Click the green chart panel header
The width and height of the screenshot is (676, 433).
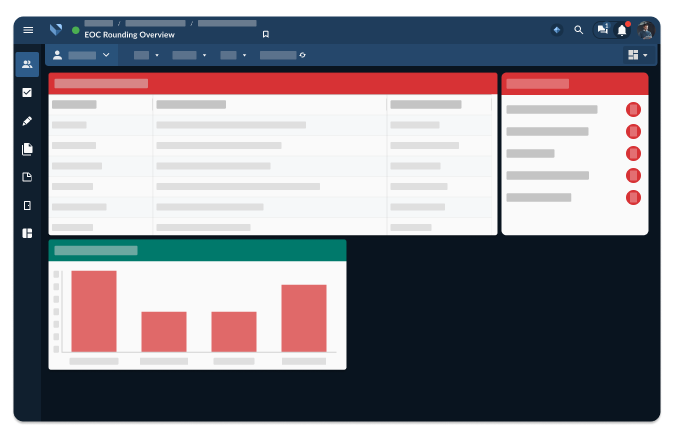[x=197, y=250]
